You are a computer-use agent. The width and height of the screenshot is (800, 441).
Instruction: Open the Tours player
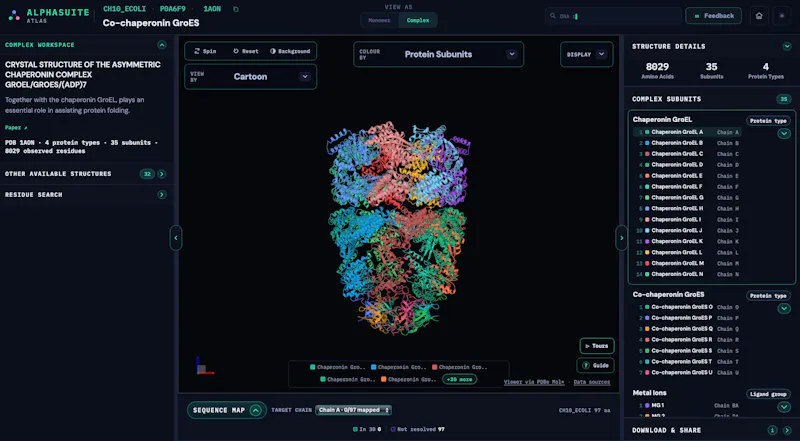click(x=597, y=346)
